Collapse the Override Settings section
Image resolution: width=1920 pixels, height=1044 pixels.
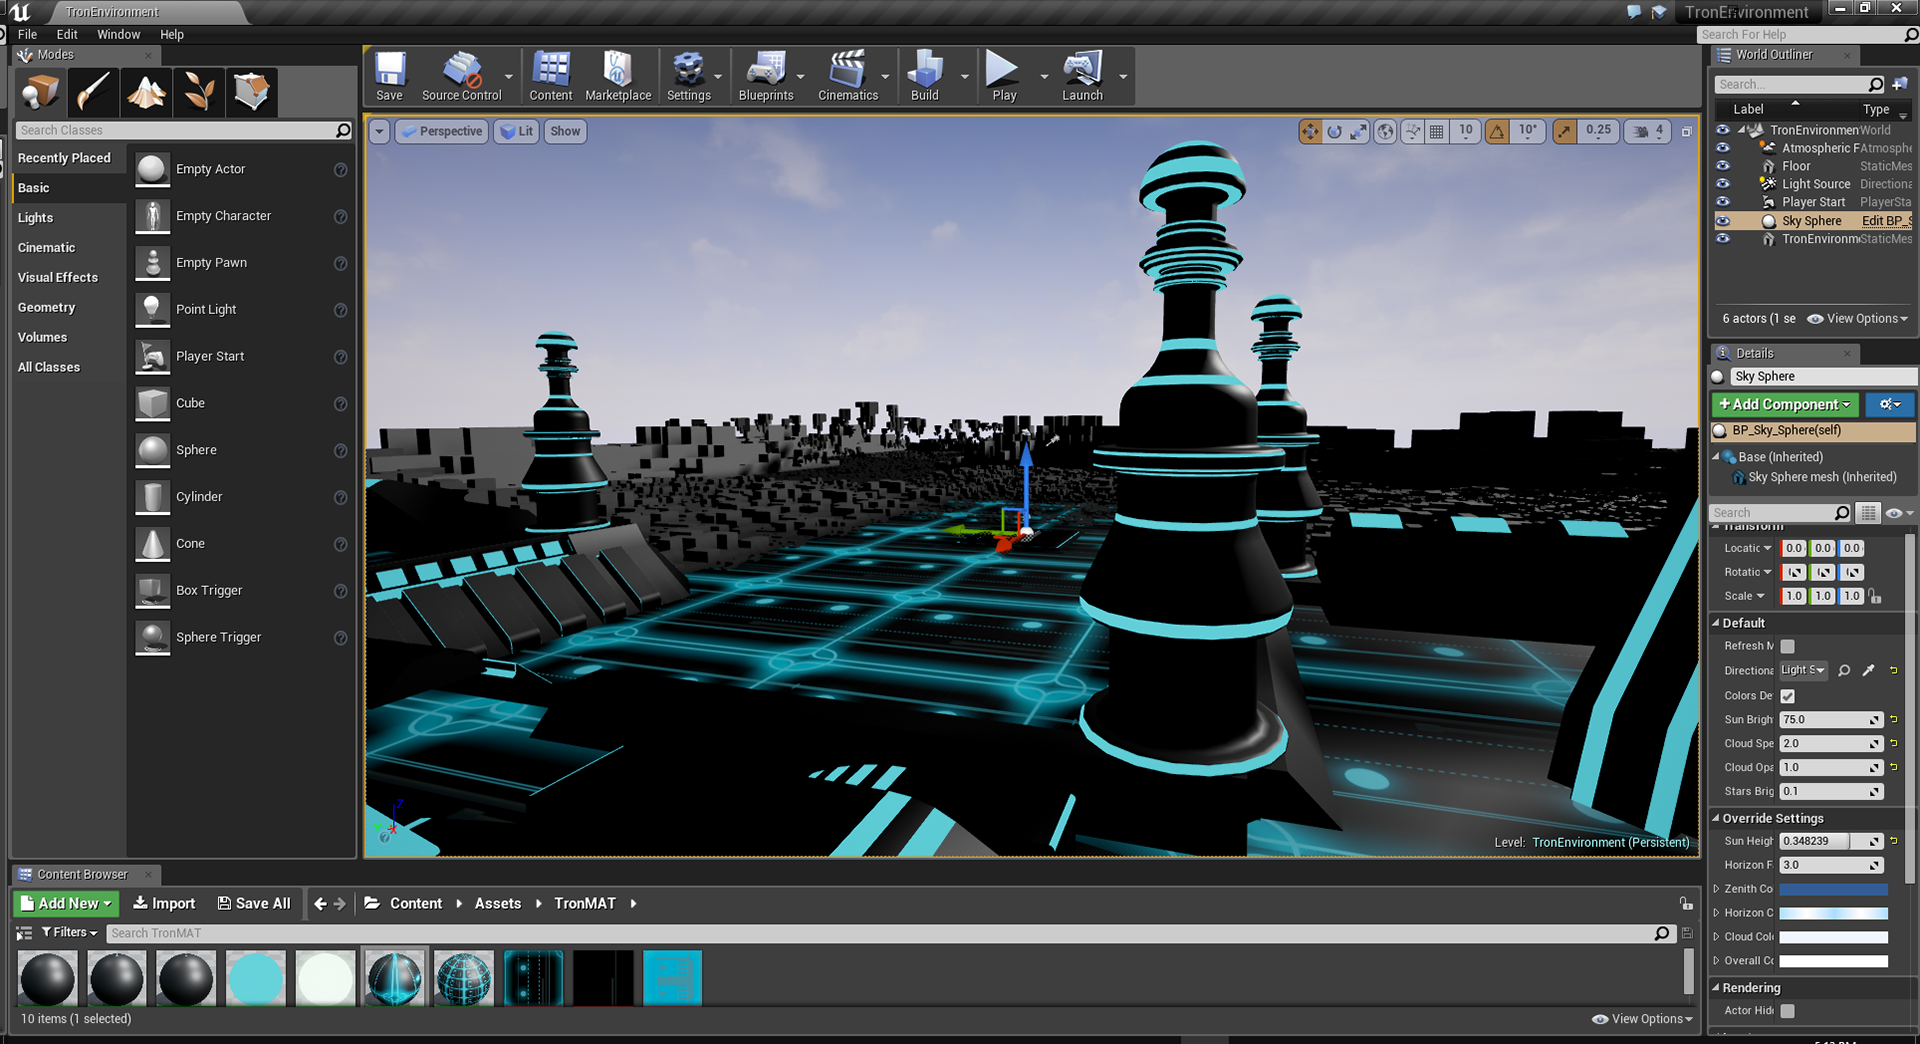[1716, 818]
